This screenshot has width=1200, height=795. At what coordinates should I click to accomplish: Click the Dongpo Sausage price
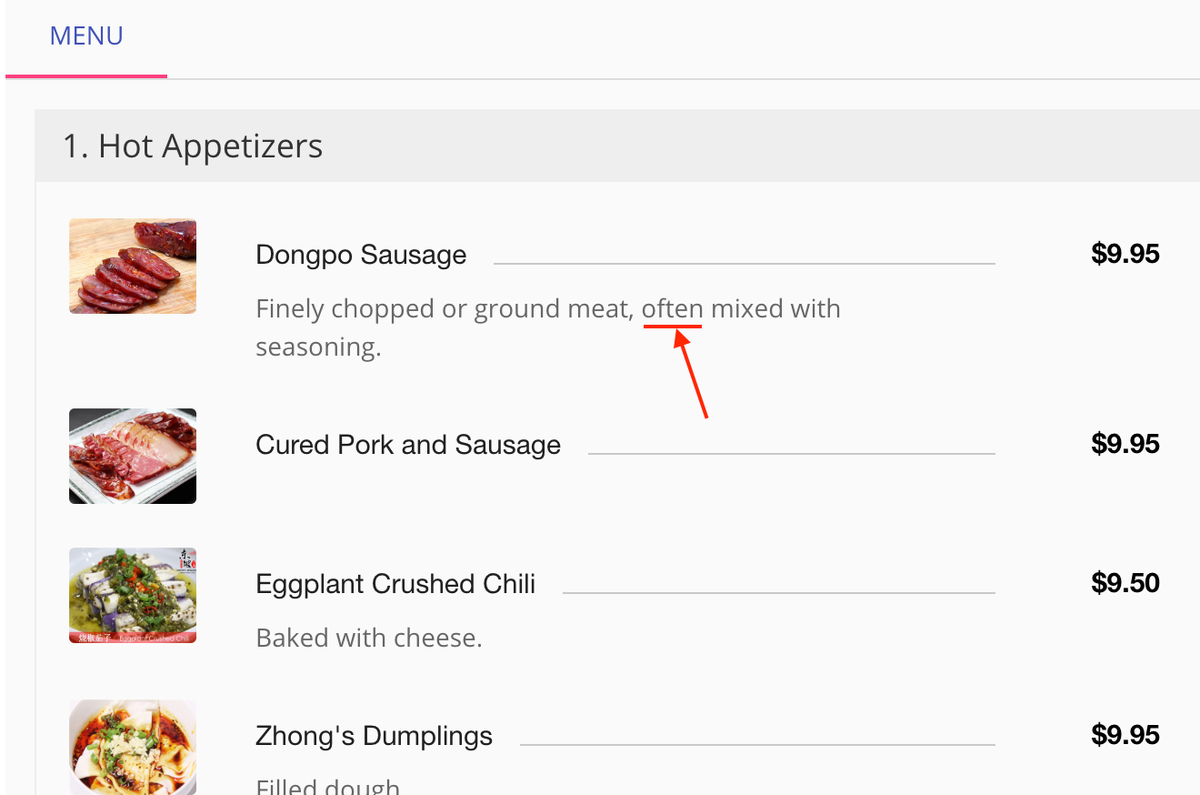pos(1125,254)
